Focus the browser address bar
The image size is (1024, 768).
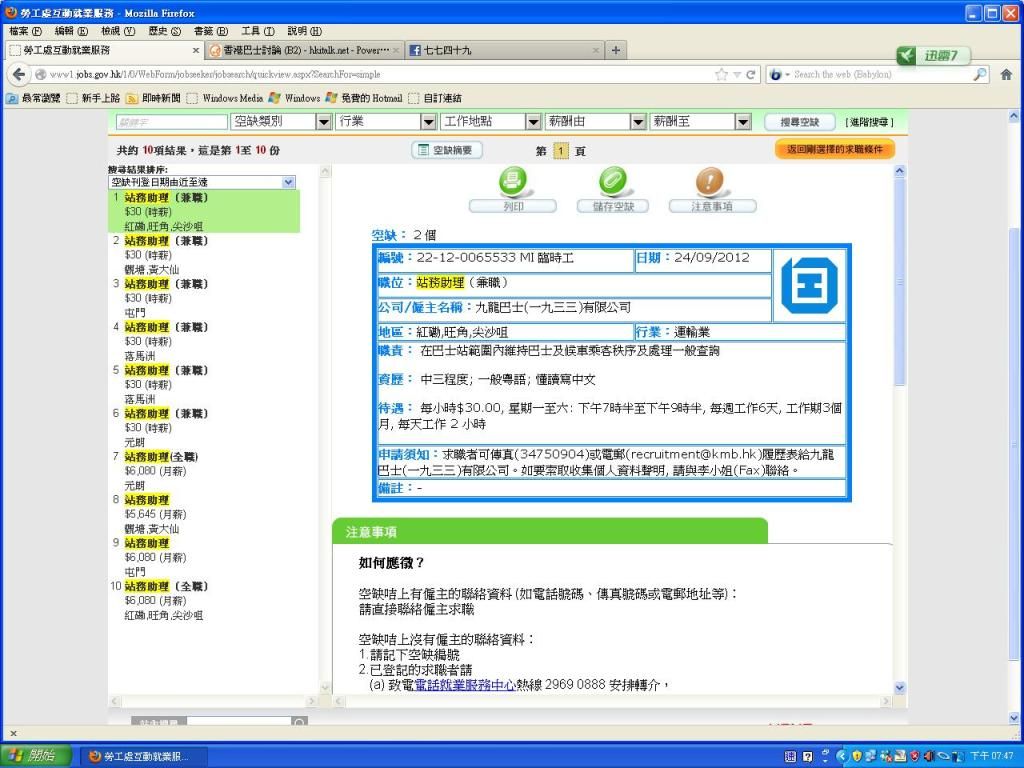pyautogui.click(x=379, y=74)
